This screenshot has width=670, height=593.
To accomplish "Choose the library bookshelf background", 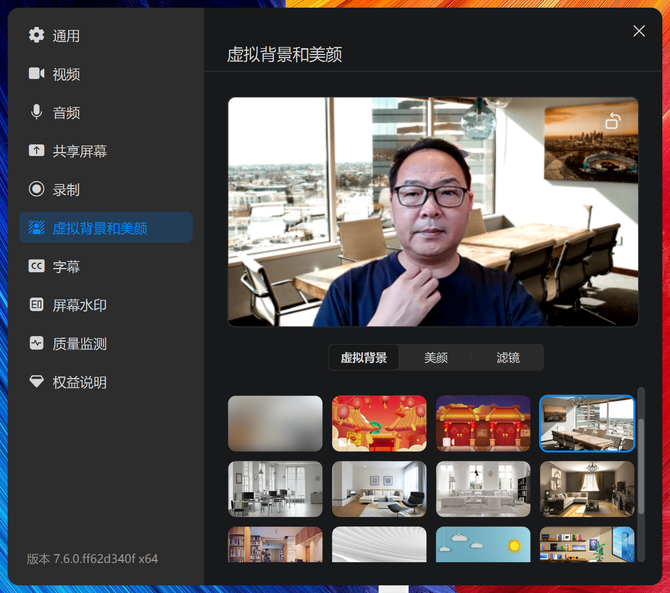I will 275,544.
